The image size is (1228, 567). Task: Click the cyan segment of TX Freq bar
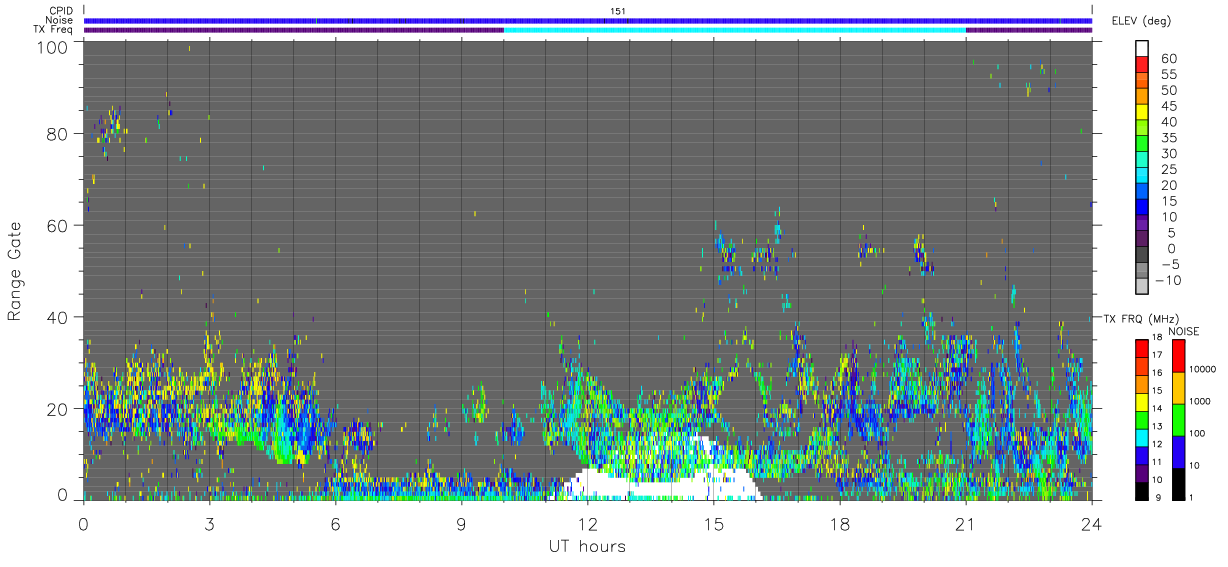click(x=735, y=30)
